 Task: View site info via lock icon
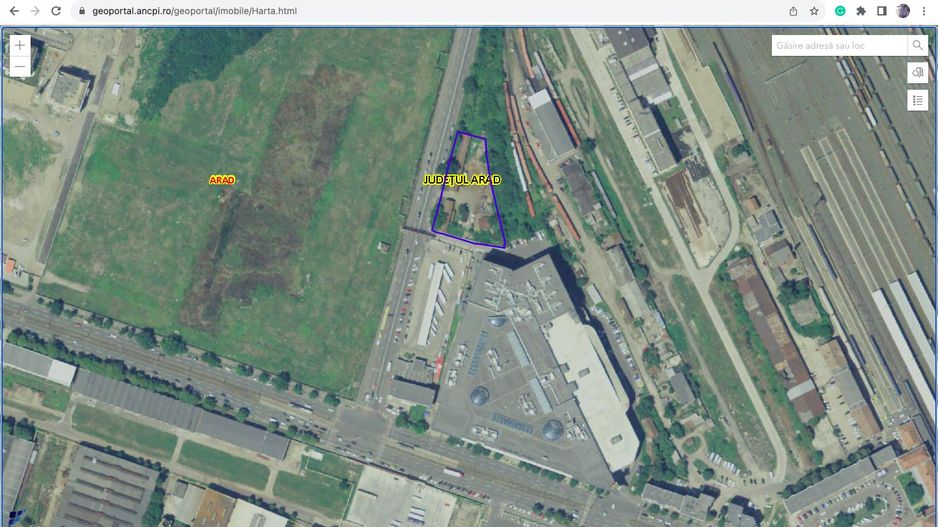tap(83, 11)
